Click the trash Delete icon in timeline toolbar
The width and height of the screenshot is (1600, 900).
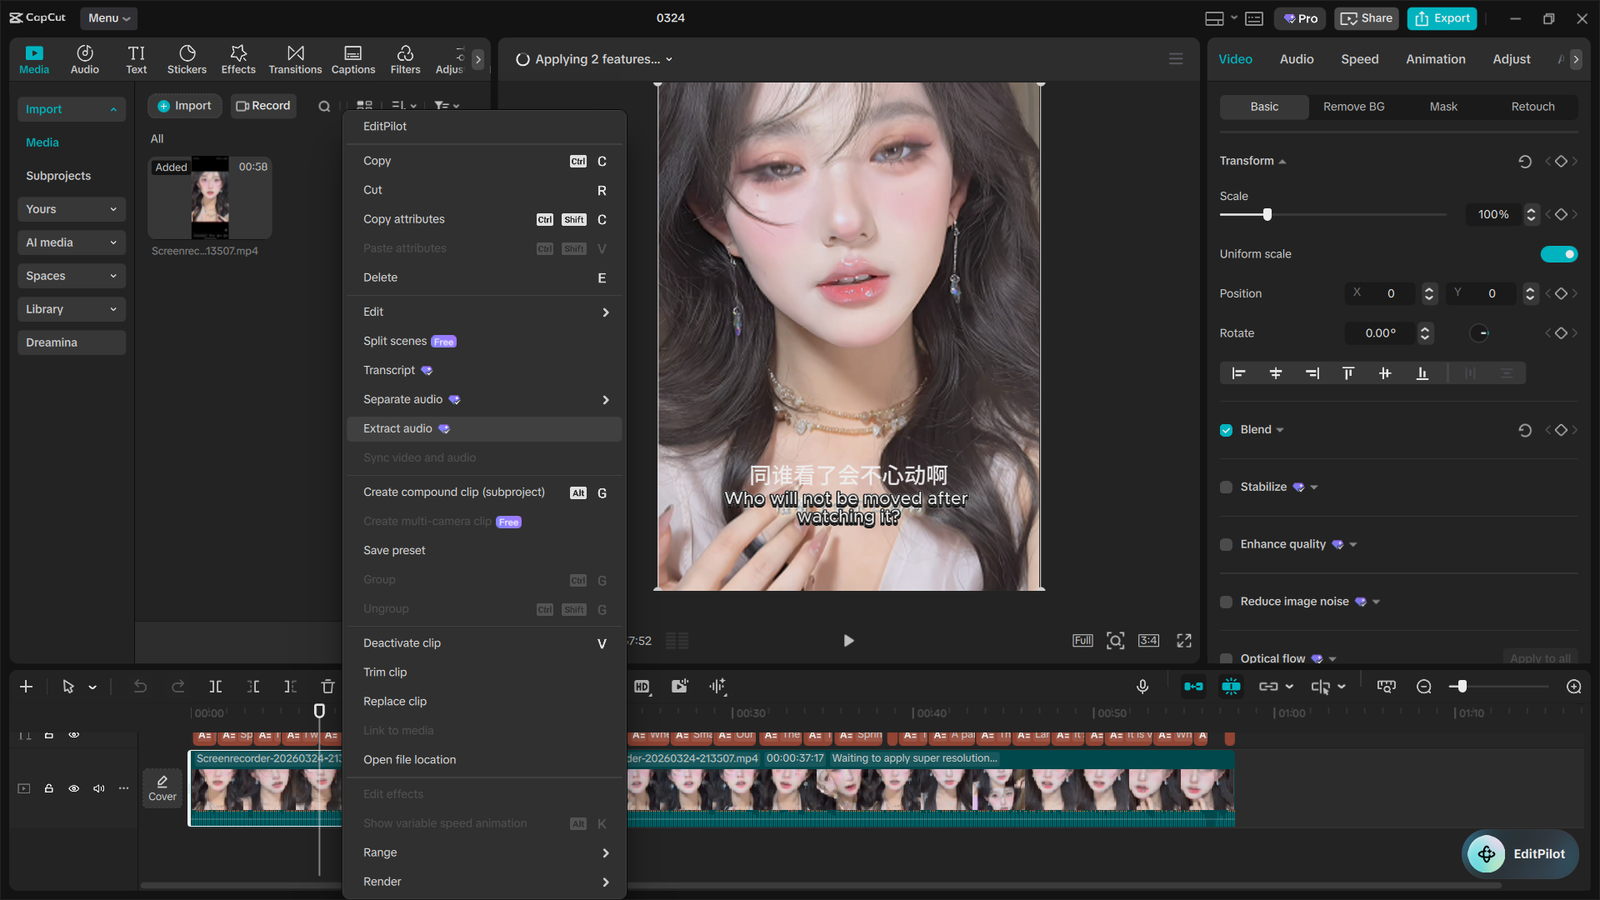click(x=327, y=686)
